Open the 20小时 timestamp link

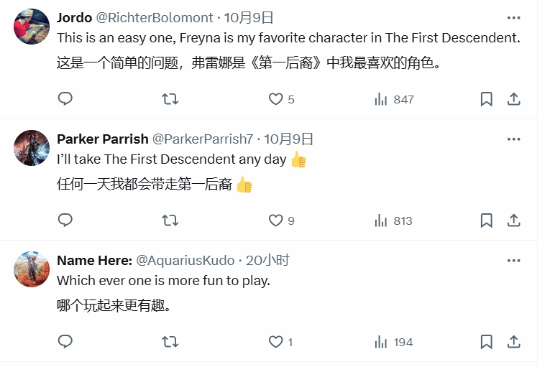[267, 261]
